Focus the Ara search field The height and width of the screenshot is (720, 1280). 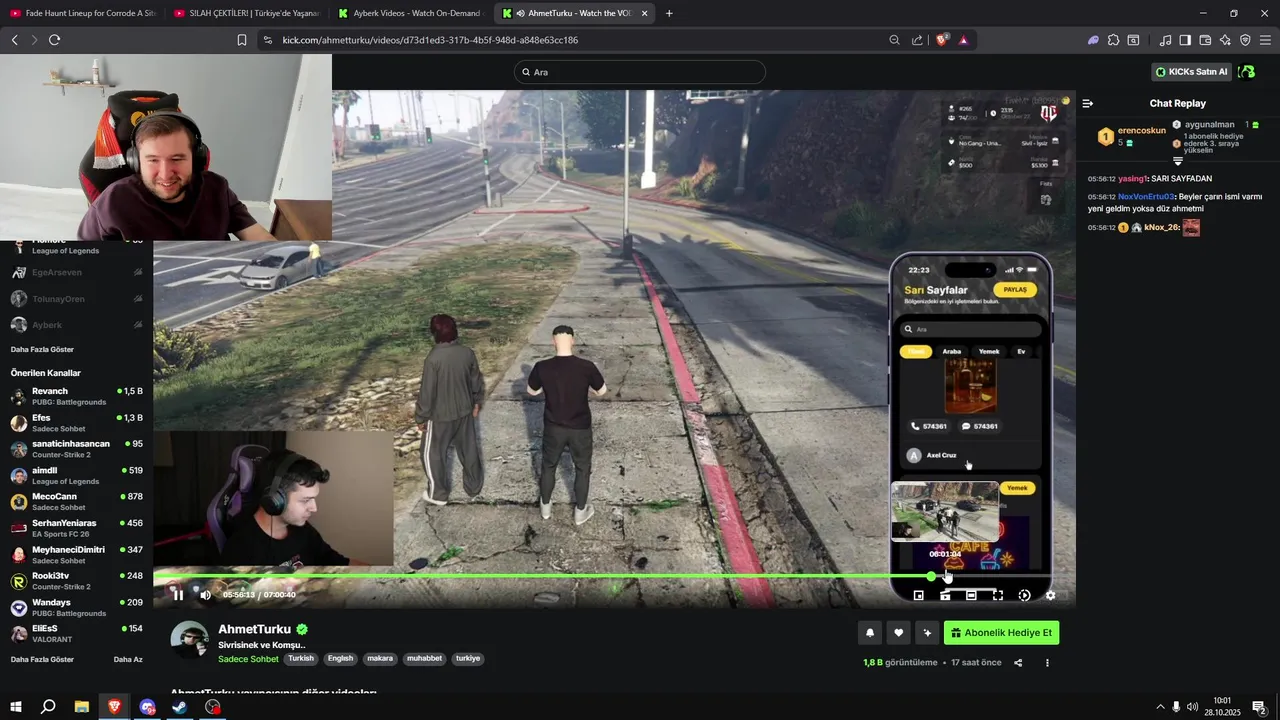point(640,72)
